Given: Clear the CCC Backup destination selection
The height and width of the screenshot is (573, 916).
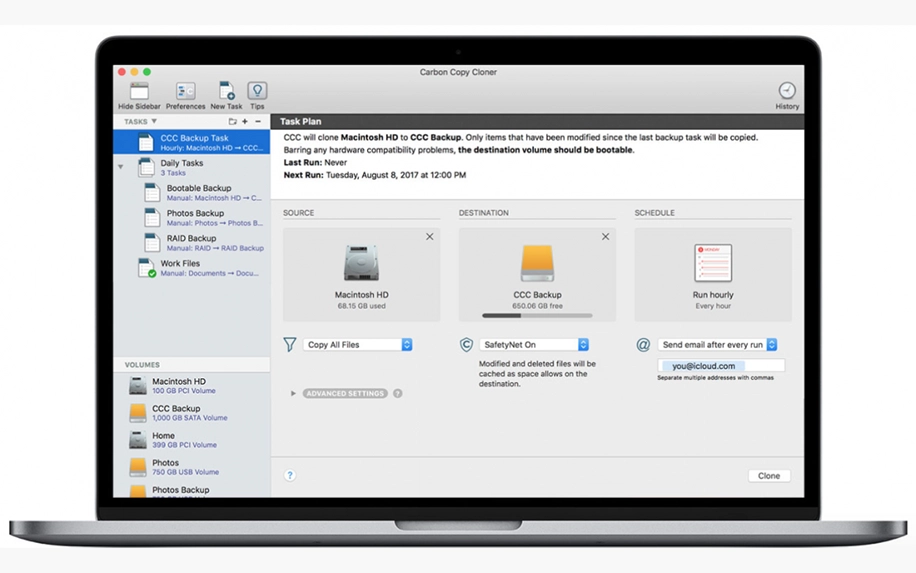Looking at the screenshot, I should 605,237.
